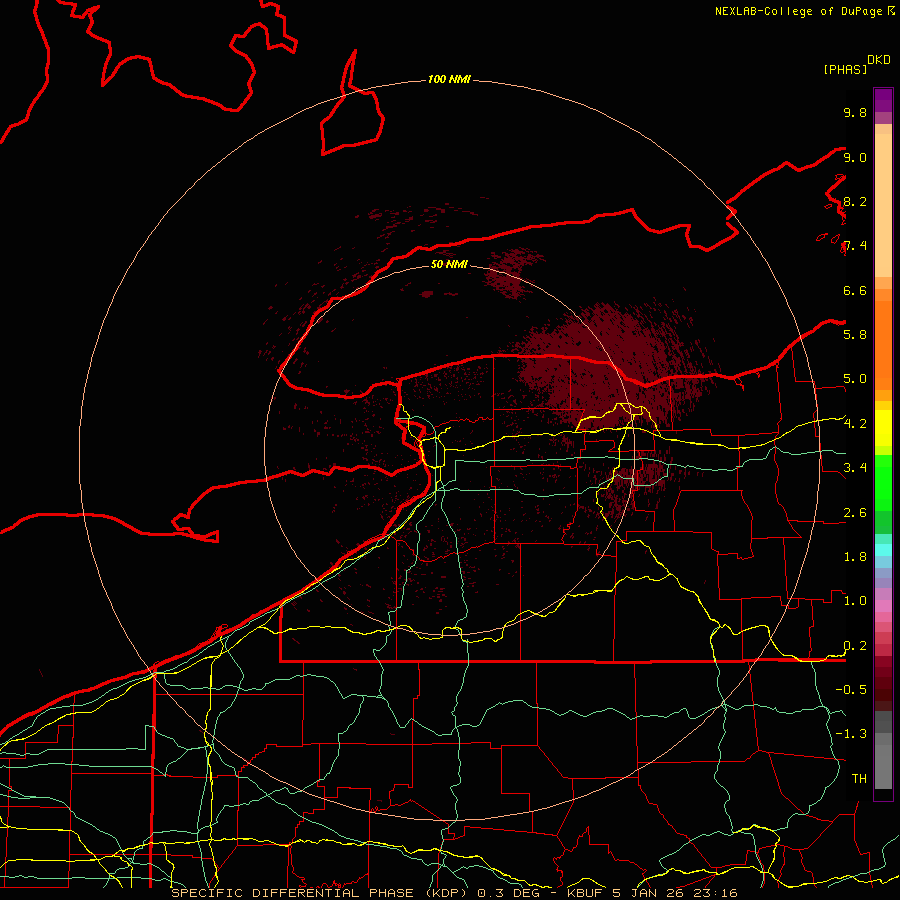Select the -1.3 value on the scale
This screenshot has width=900, height=900.
click(851, 734)
